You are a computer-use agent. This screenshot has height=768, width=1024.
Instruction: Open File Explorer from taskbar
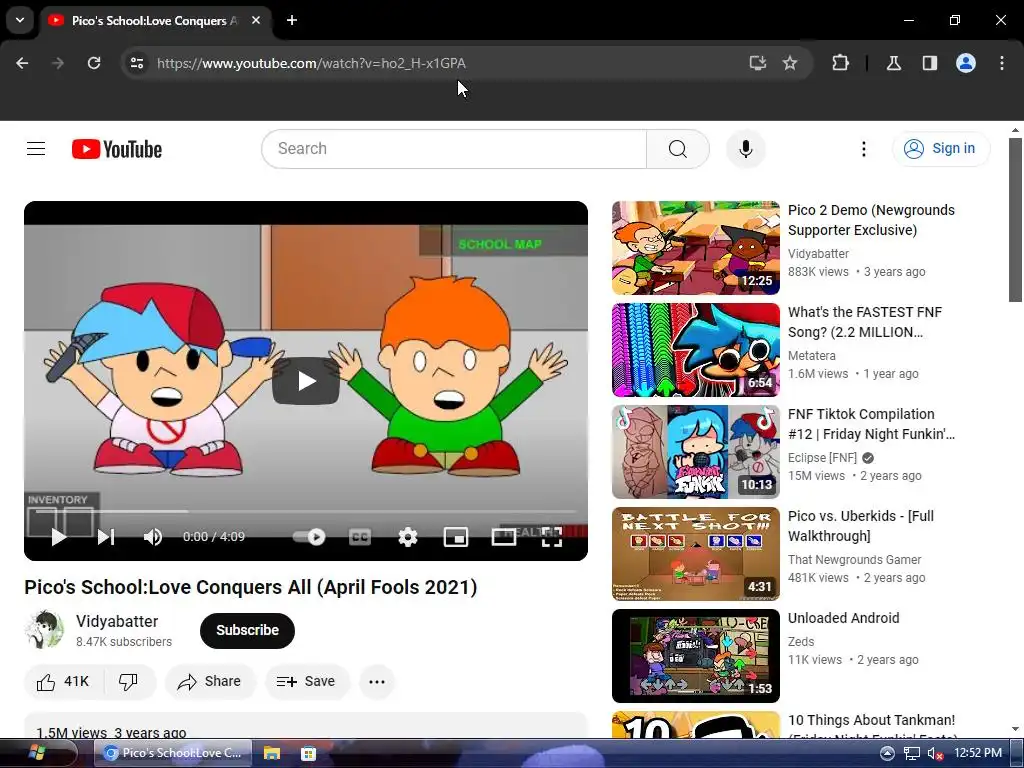(x=272, y=753)
